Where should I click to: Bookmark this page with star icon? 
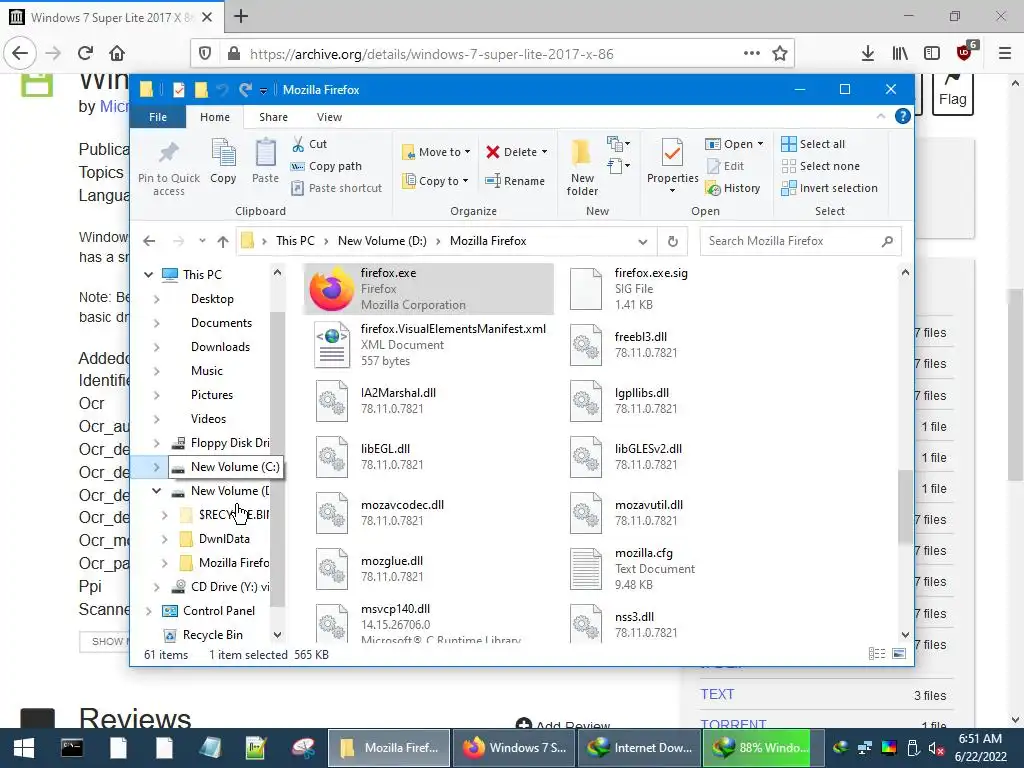pyautogui.click(x=780, y=54)
